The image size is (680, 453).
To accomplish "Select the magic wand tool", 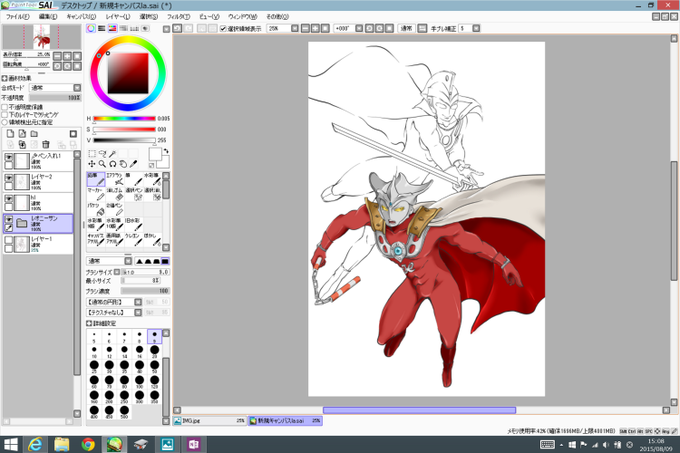I will (x=113, y=153).
